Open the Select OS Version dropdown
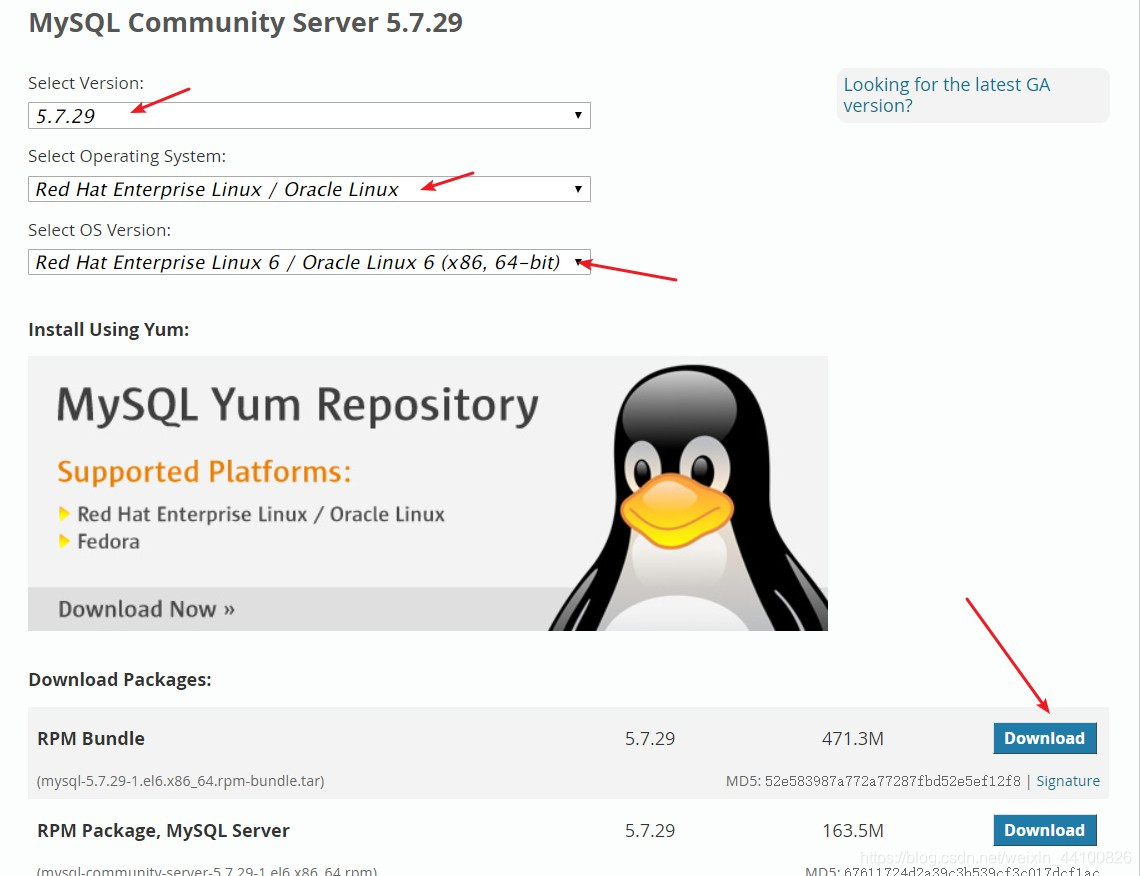Viewport: 1141px width, 876px height. [x=309, y=262]
